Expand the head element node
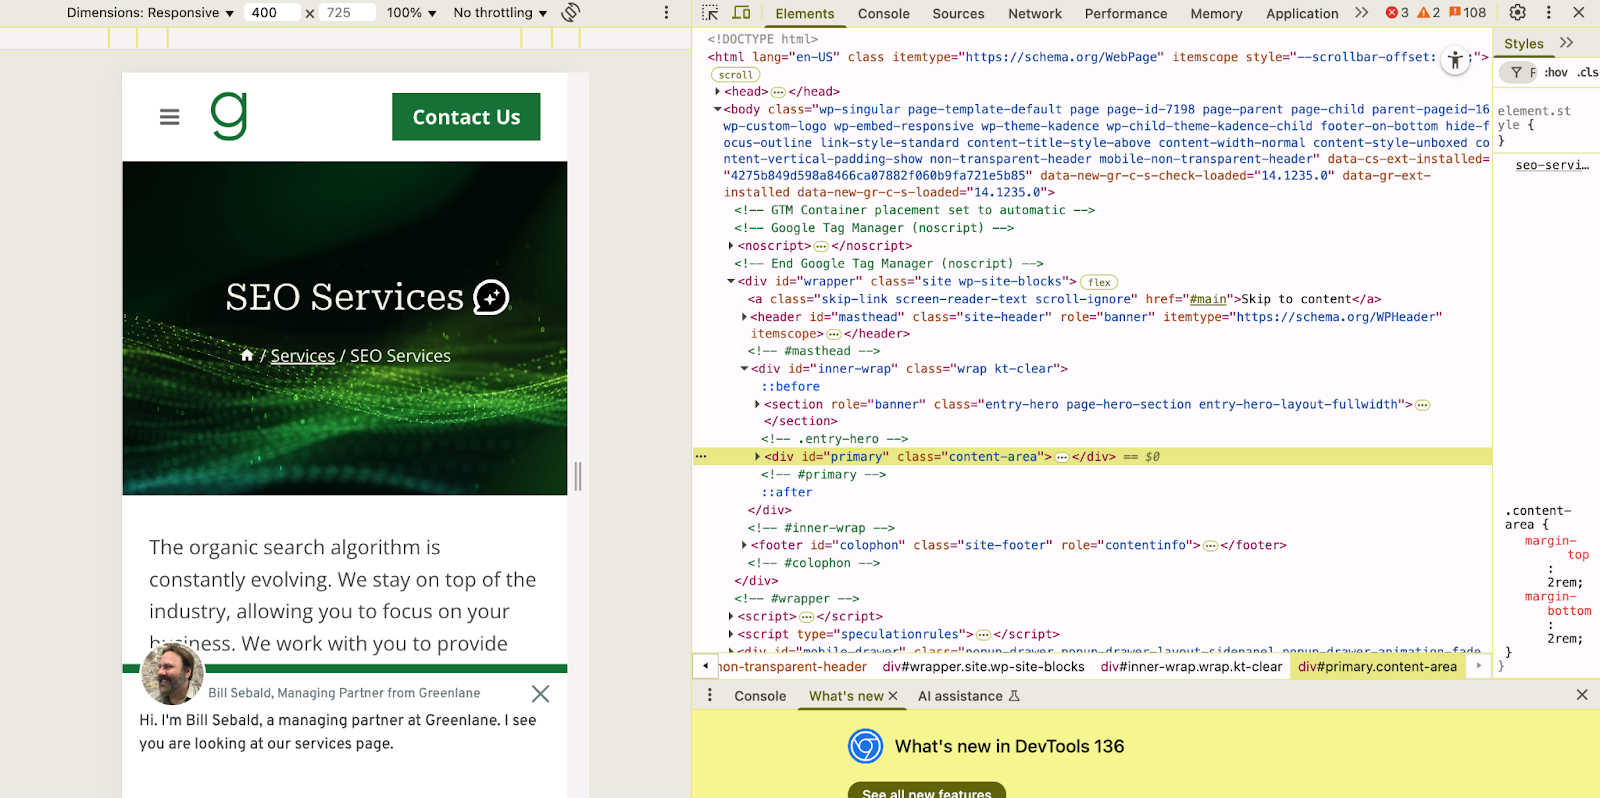 tap(717, 92)
